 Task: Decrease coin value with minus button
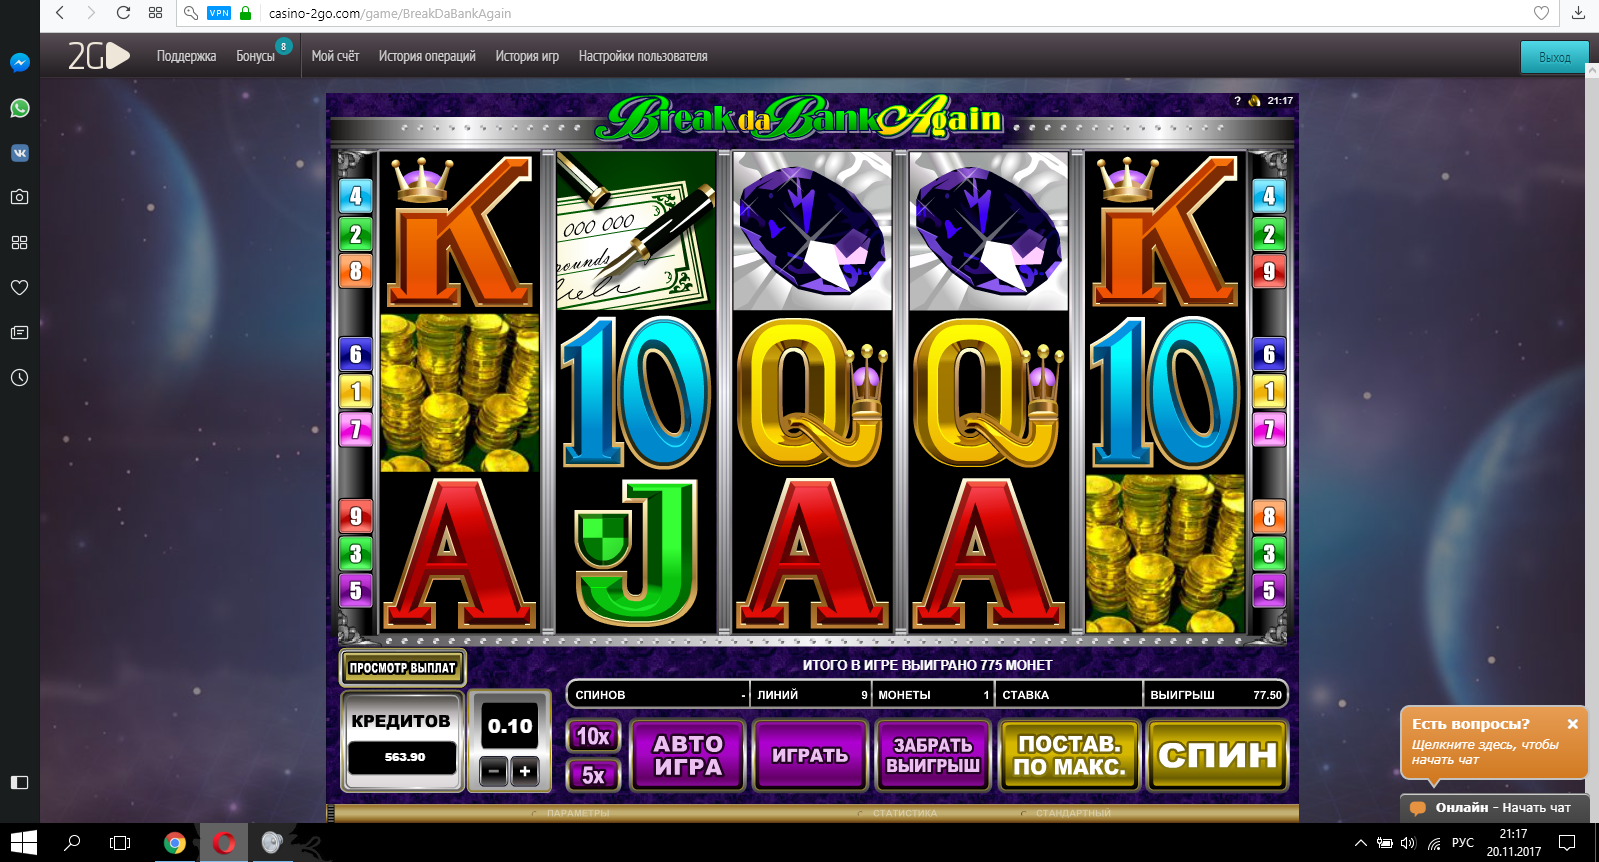(494, 771)
